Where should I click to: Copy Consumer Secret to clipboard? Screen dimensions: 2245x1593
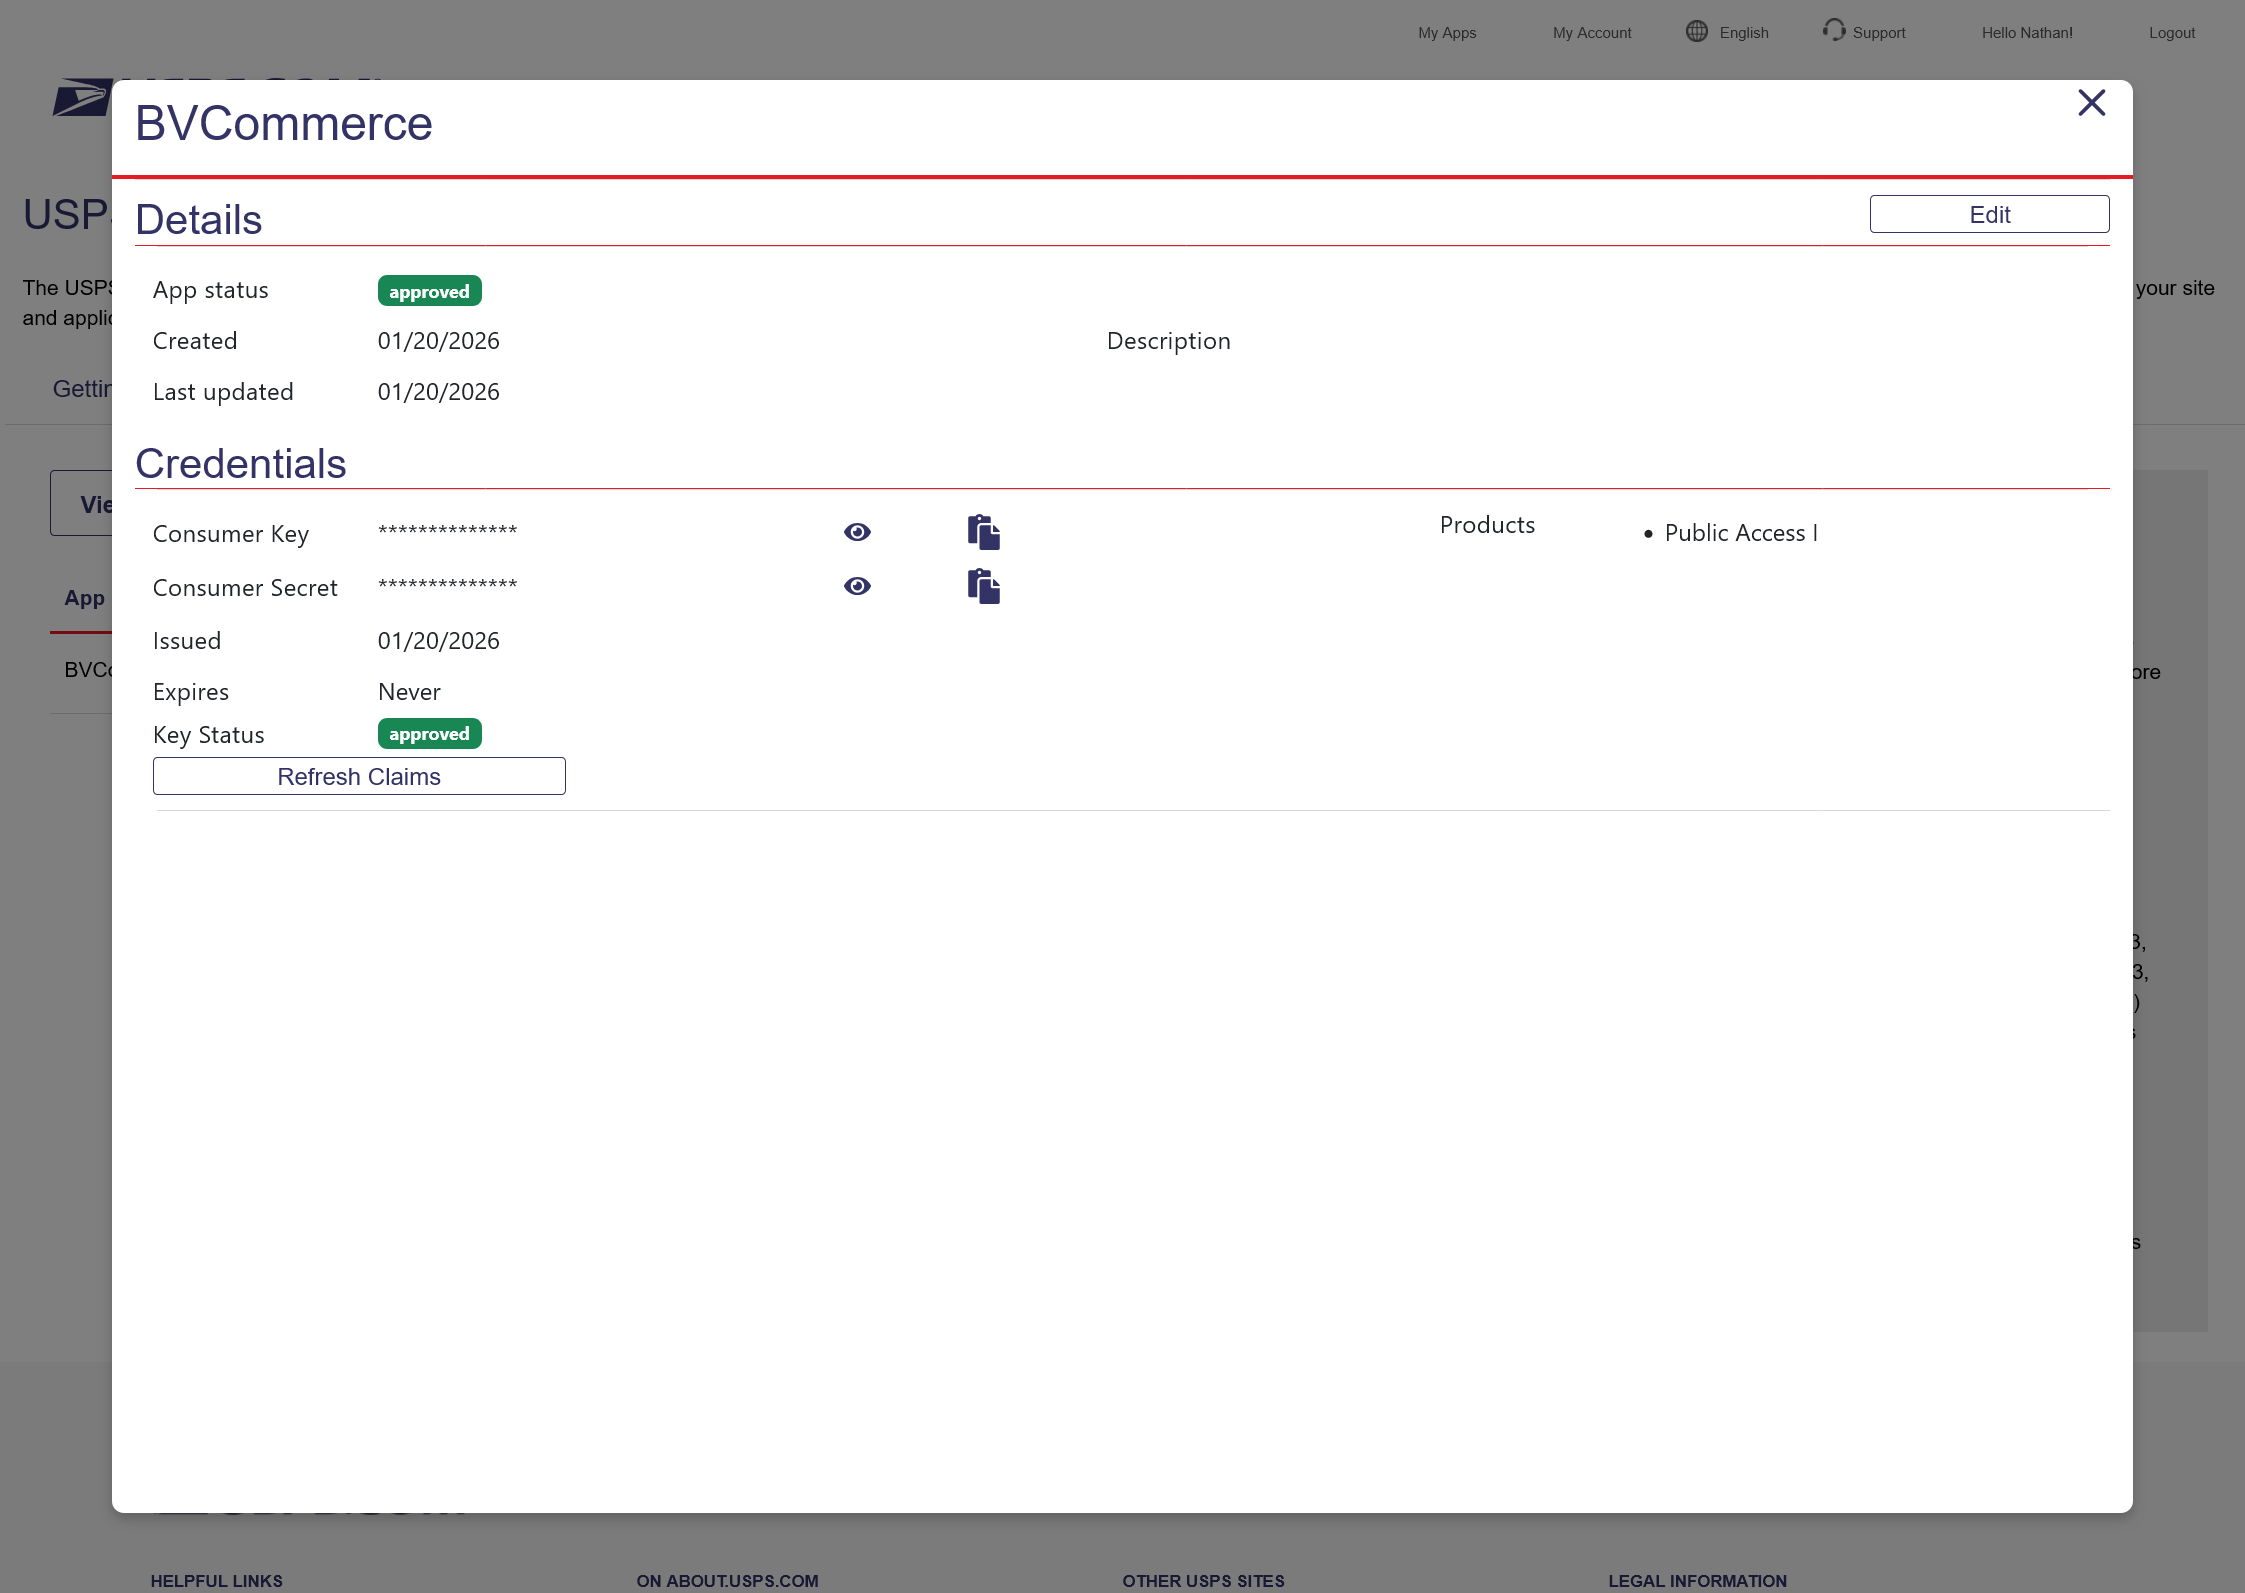coord(983,586)
